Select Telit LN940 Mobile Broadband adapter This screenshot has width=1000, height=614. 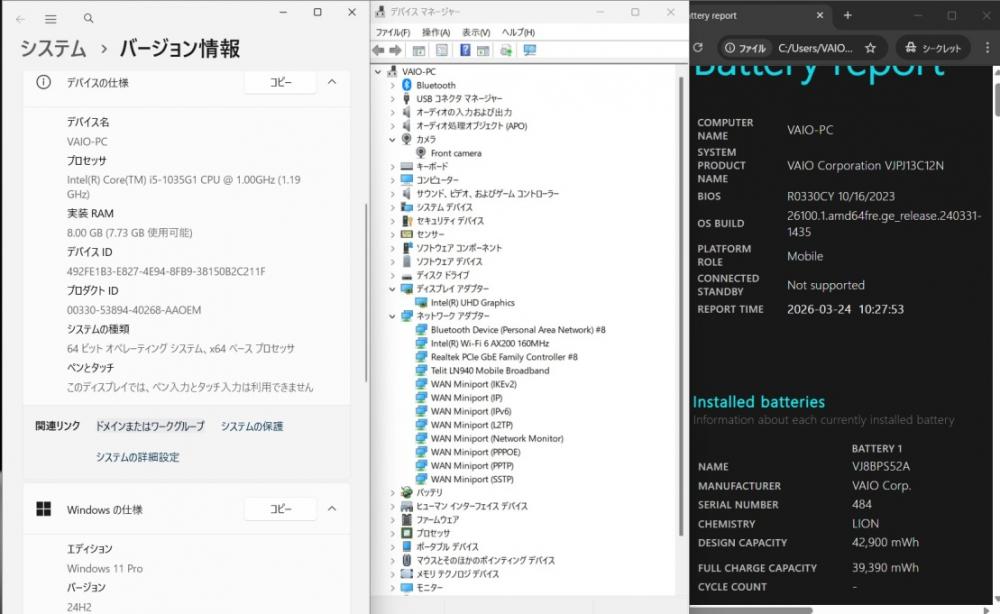tap(489, 370)
